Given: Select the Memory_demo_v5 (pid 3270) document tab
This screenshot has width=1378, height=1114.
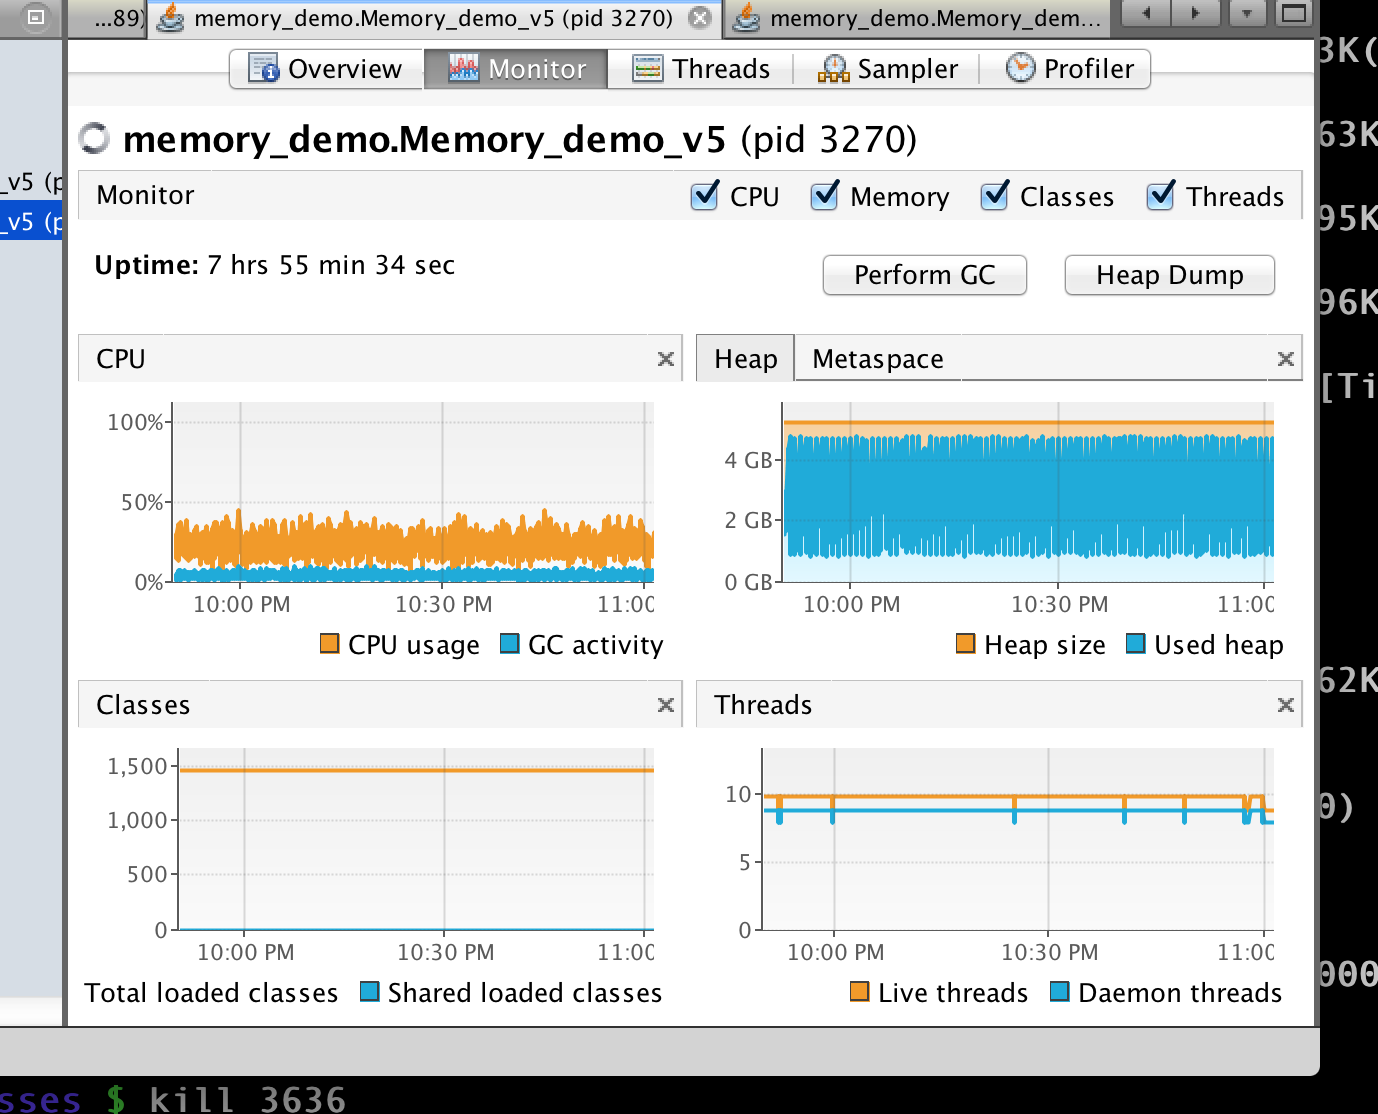Looking at the screenshot, I should 434,18.
